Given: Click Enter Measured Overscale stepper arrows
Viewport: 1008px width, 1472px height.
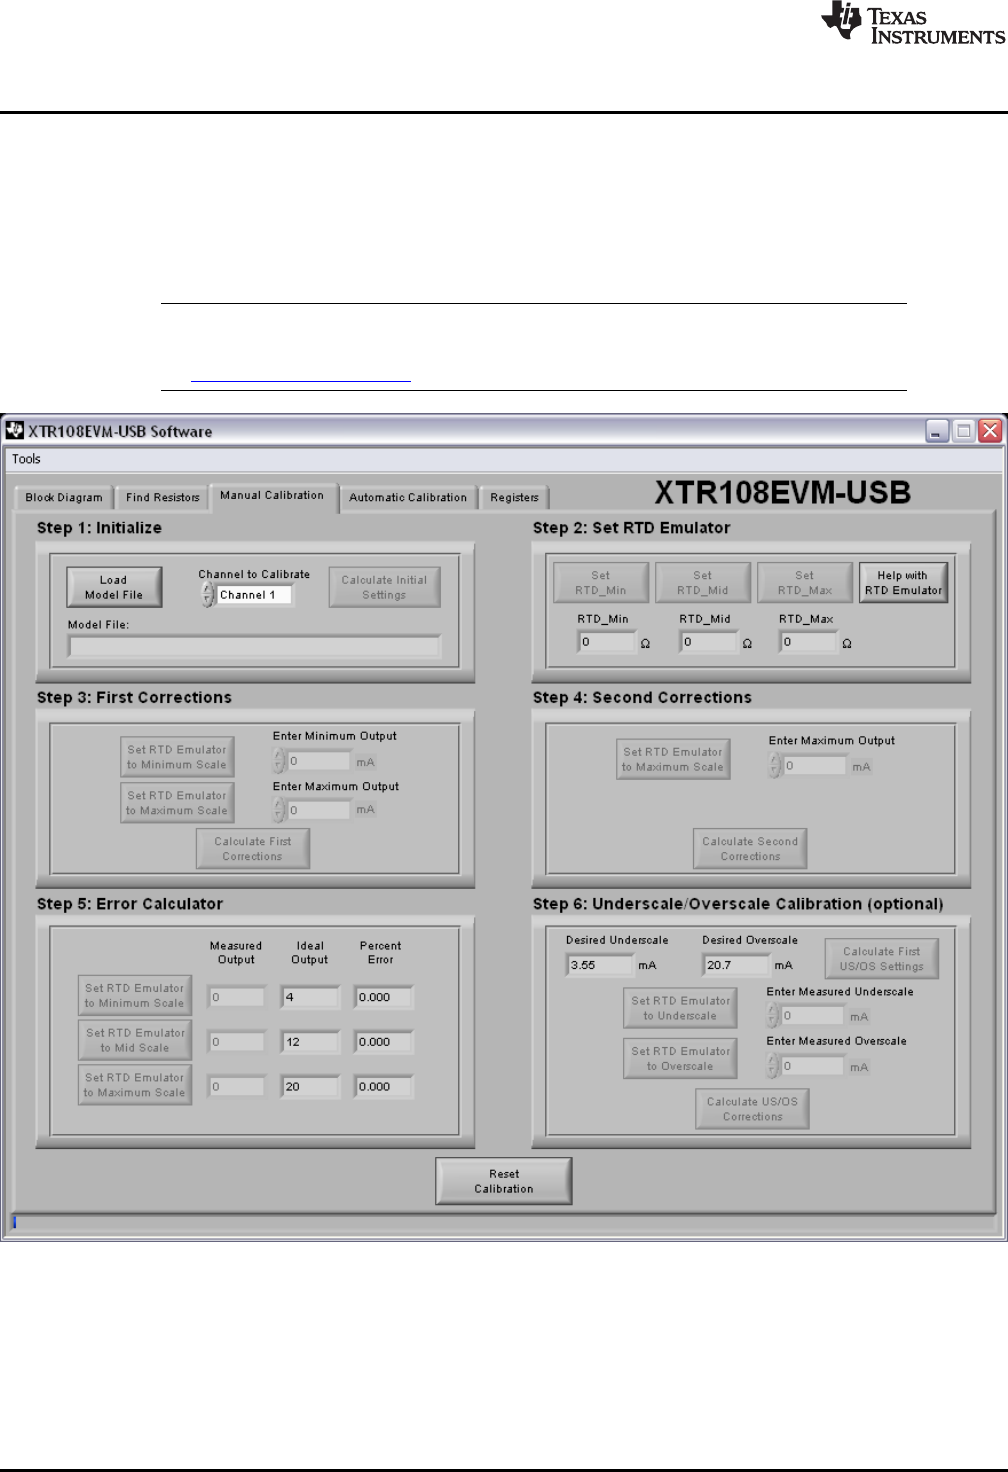Looking at the screenshot, I should [x=773, y=1067].
